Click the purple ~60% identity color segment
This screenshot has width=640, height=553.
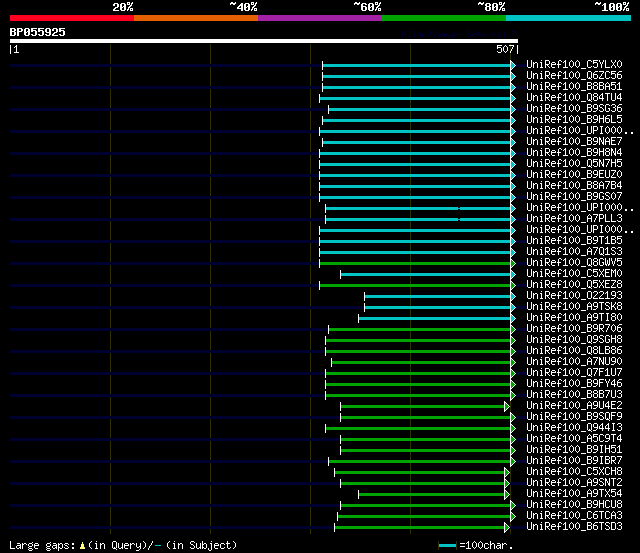tap(320, 18)
